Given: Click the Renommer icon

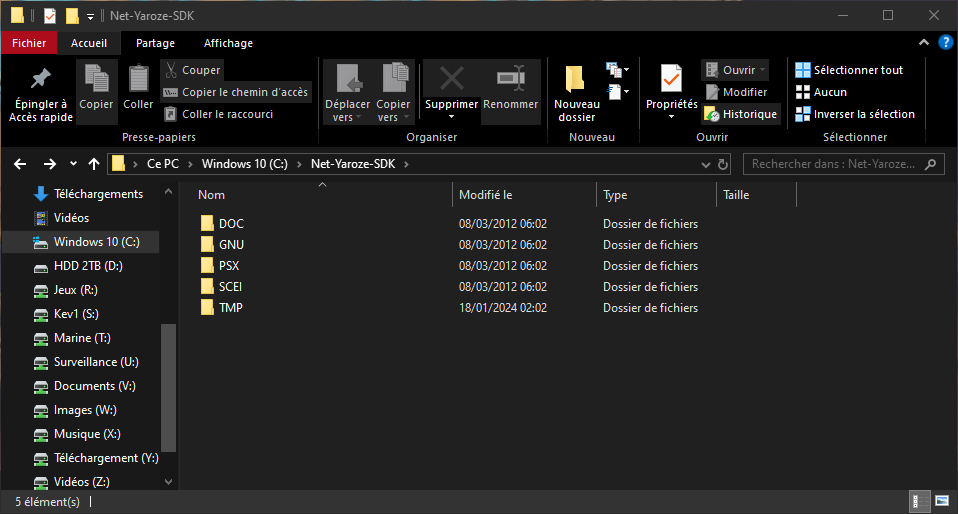Looking at the screenshot, I should 511,79.
